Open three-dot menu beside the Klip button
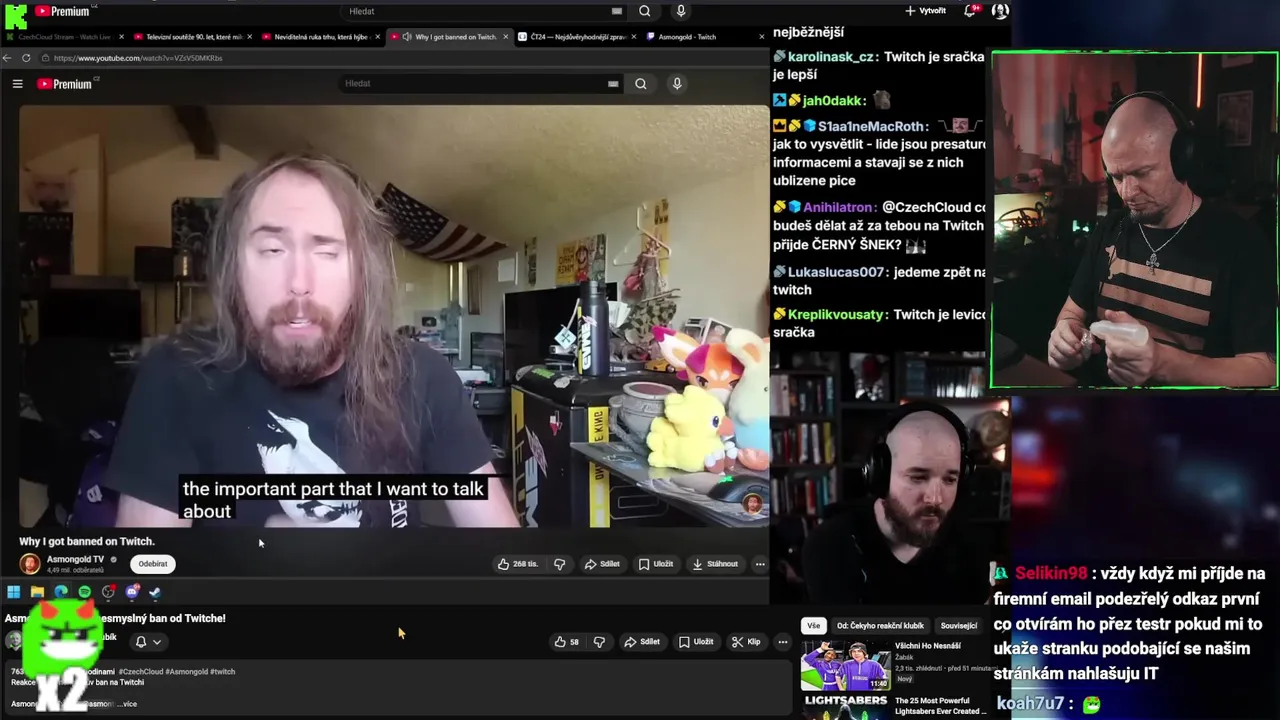1280x720 pixels. (783, 642)
